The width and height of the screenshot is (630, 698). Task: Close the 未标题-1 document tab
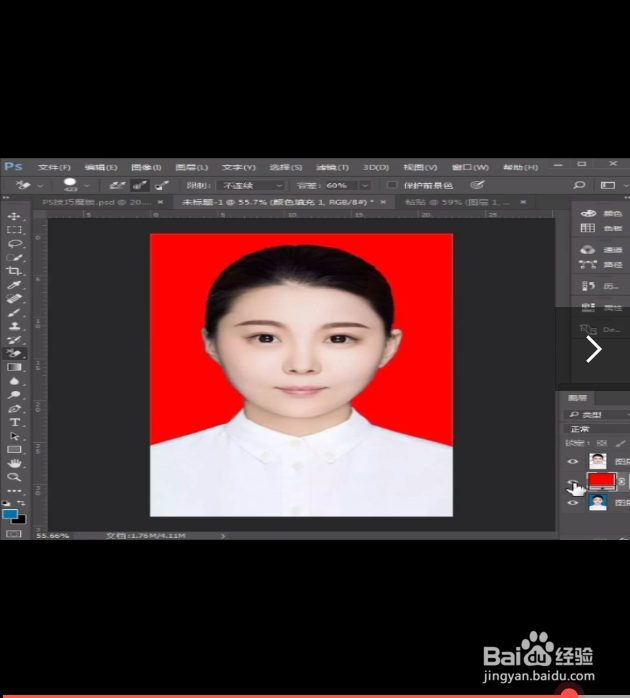coord(383,202)
